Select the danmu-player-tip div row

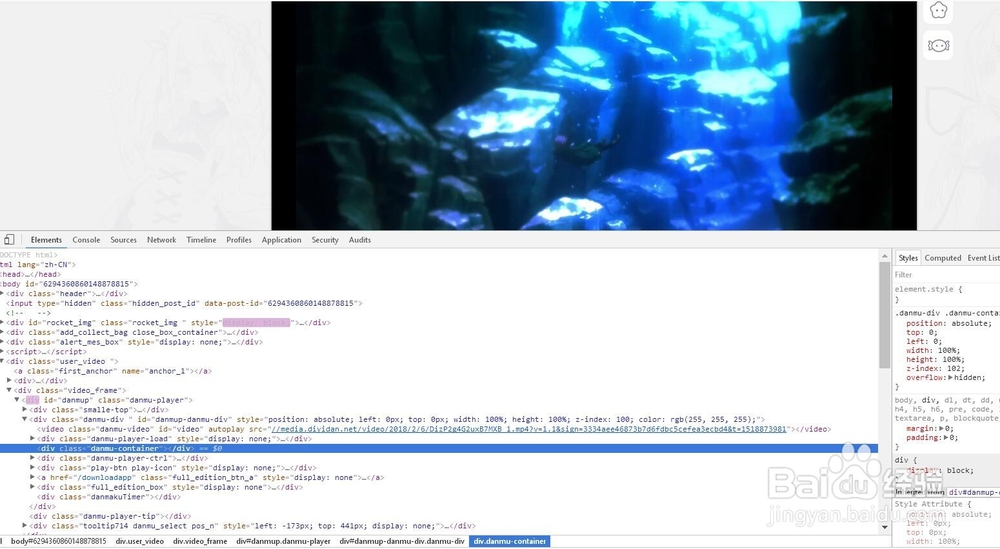[110, 516]
